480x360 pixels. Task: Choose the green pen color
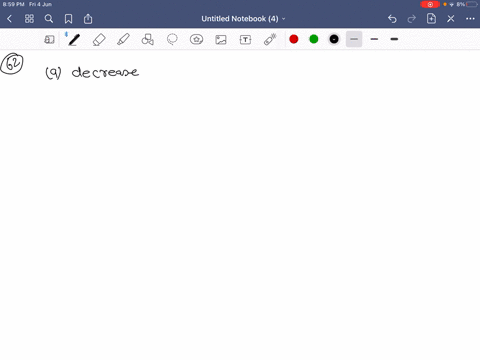(x=314, y=39)
